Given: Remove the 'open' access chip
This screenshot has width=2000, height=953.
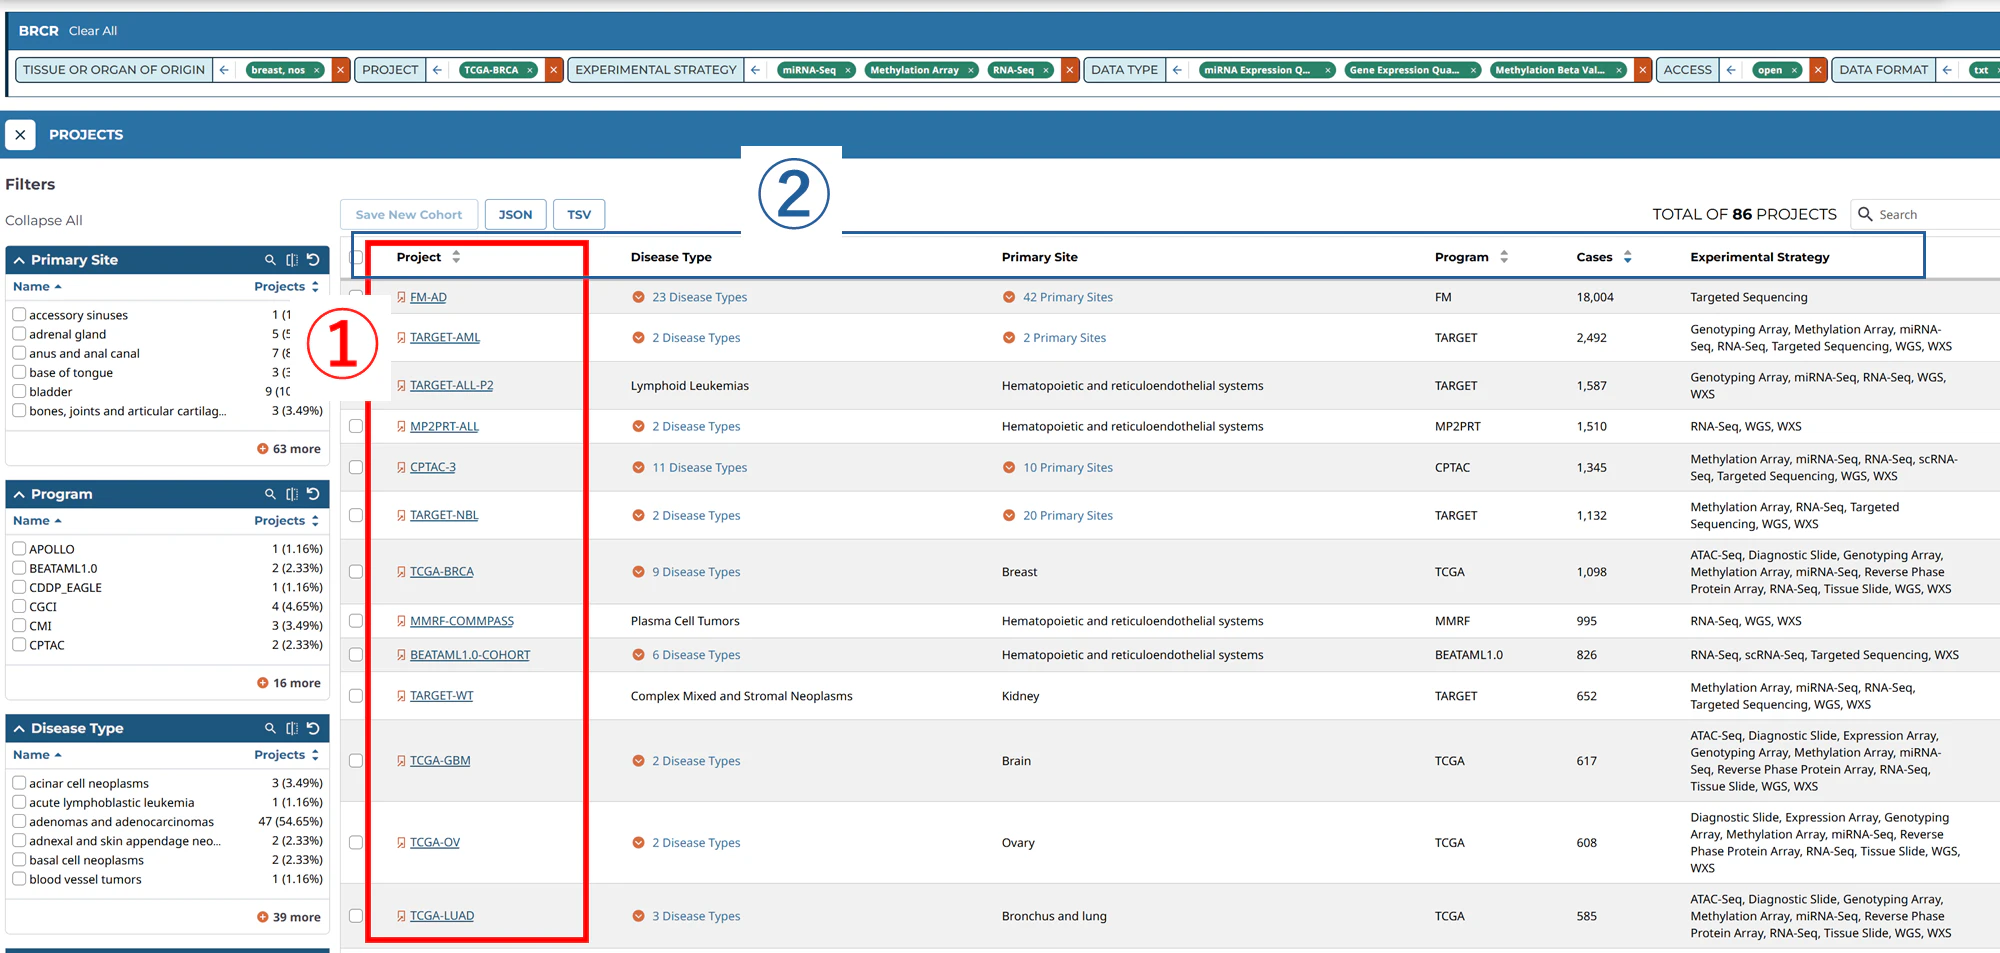Looking at the screenshot, I should click(1795, 70).
